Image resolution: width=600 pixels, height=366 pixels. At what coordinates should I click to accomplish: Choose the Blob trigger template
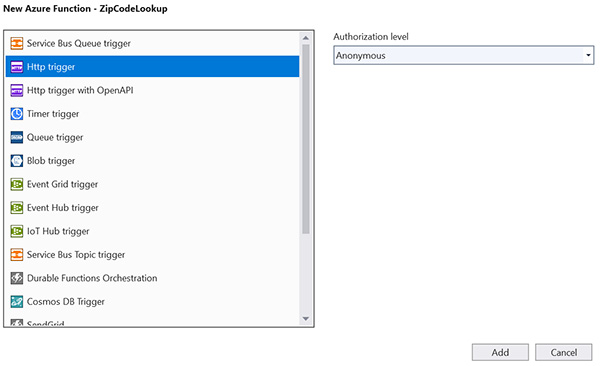tap(152, 161)
